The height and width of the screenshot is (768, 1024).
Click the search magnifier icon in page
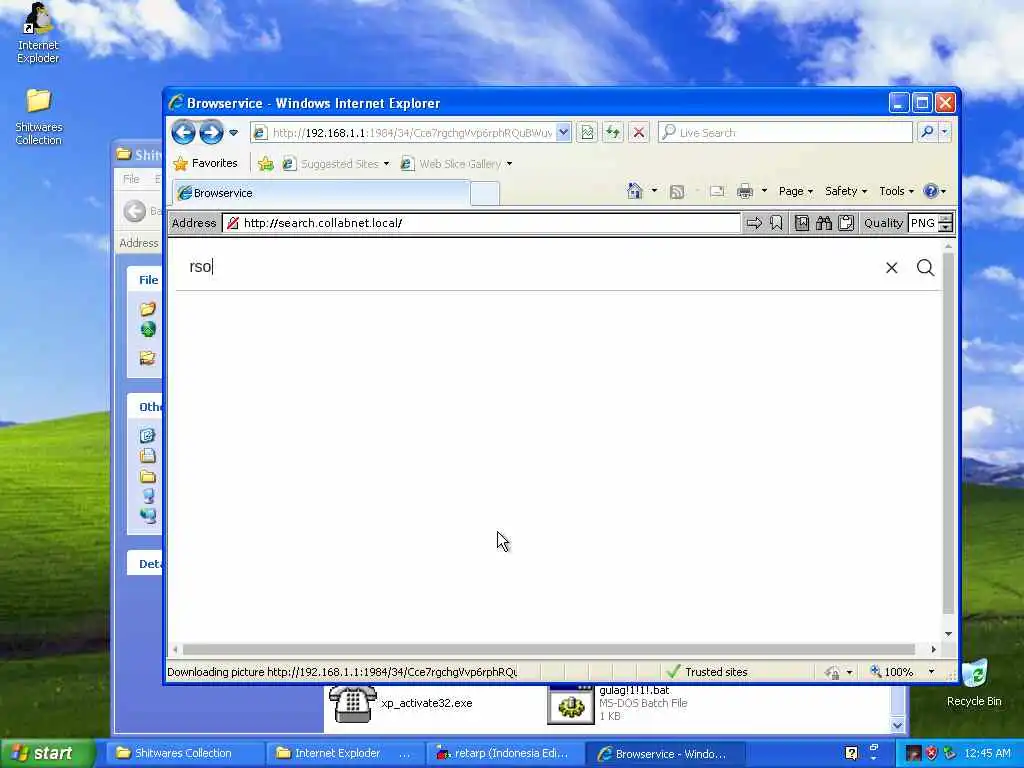point(925,268)
